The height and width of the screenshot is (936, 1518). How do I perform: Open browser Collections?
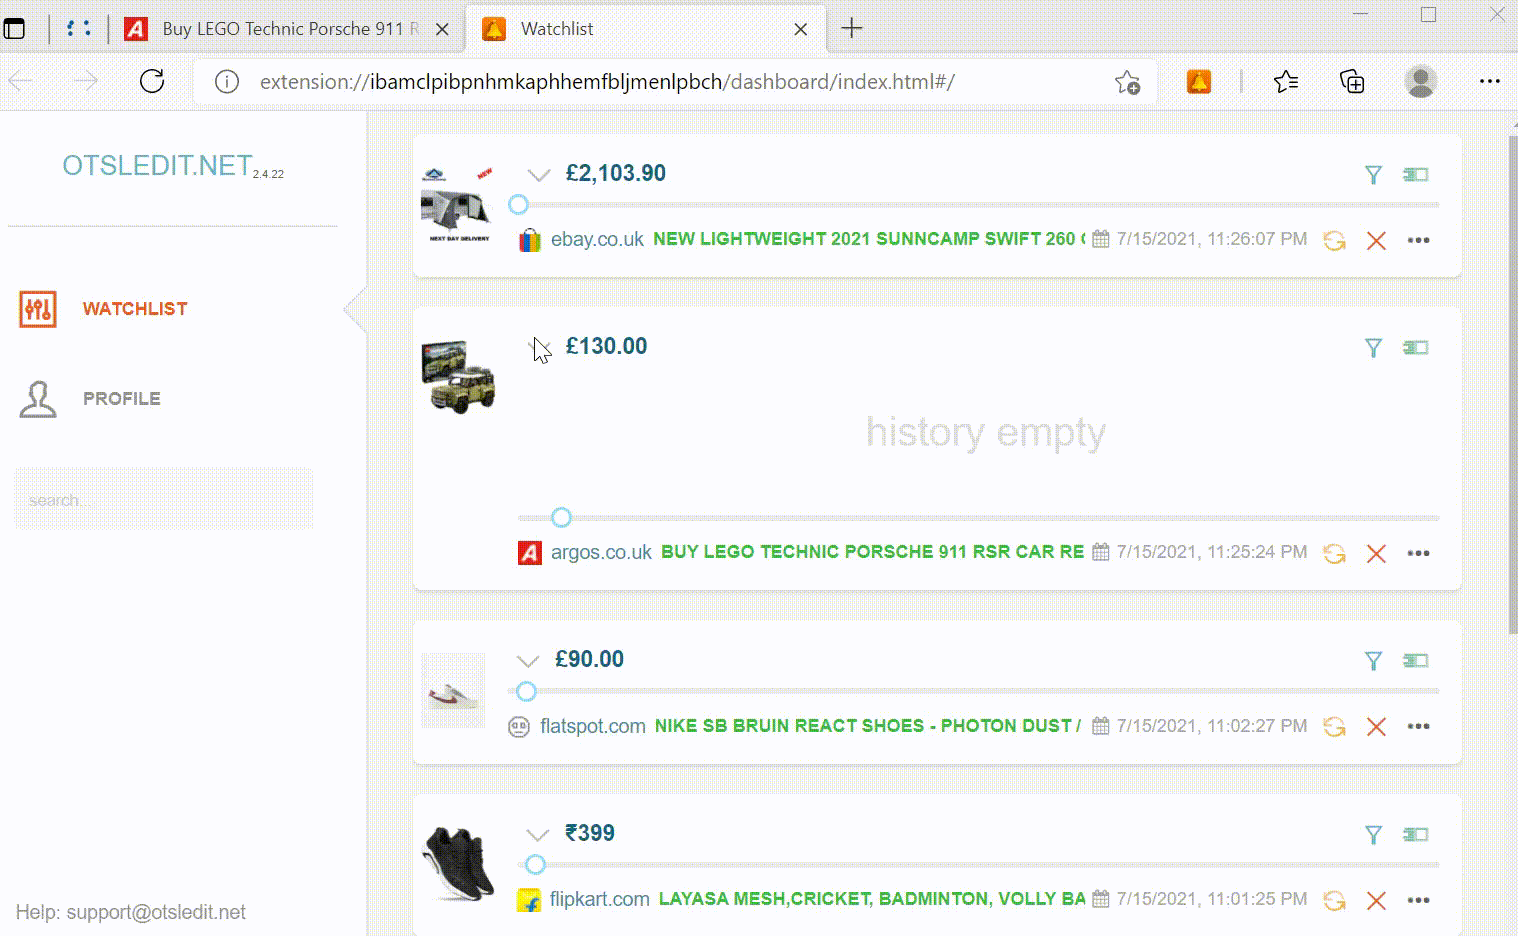pyautogui.click(x=1352, y=82)
